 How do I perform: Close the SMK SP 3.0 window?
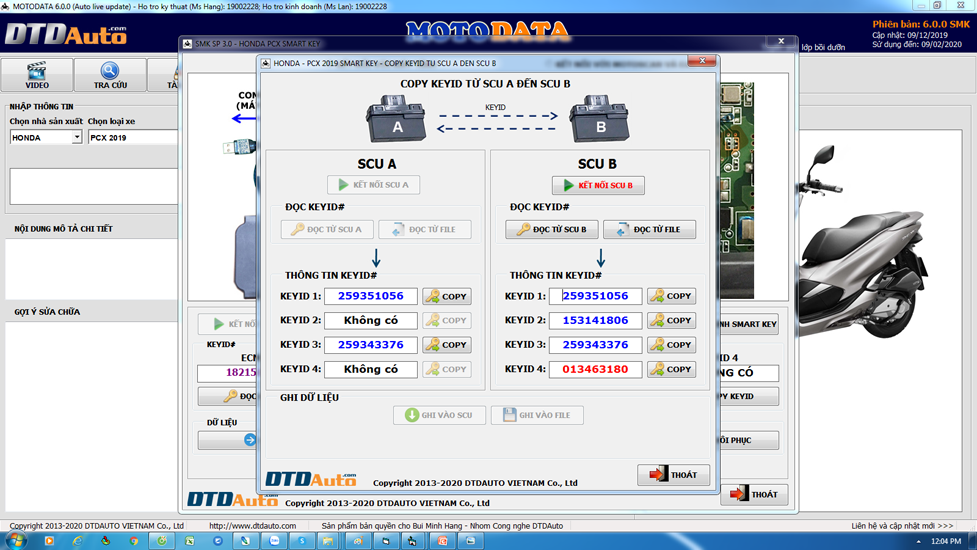pyautogui.click(x=781, y=41)
